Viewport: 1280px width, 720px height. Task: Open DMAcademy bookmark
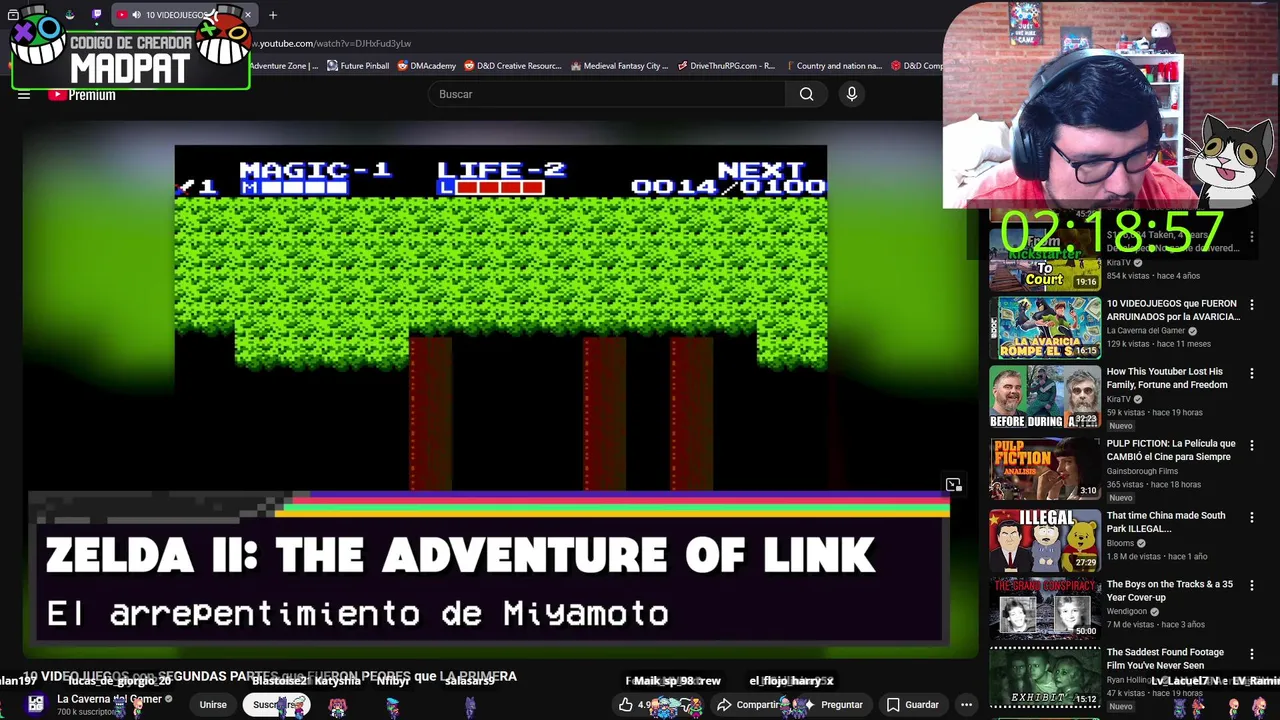point(426,66)
